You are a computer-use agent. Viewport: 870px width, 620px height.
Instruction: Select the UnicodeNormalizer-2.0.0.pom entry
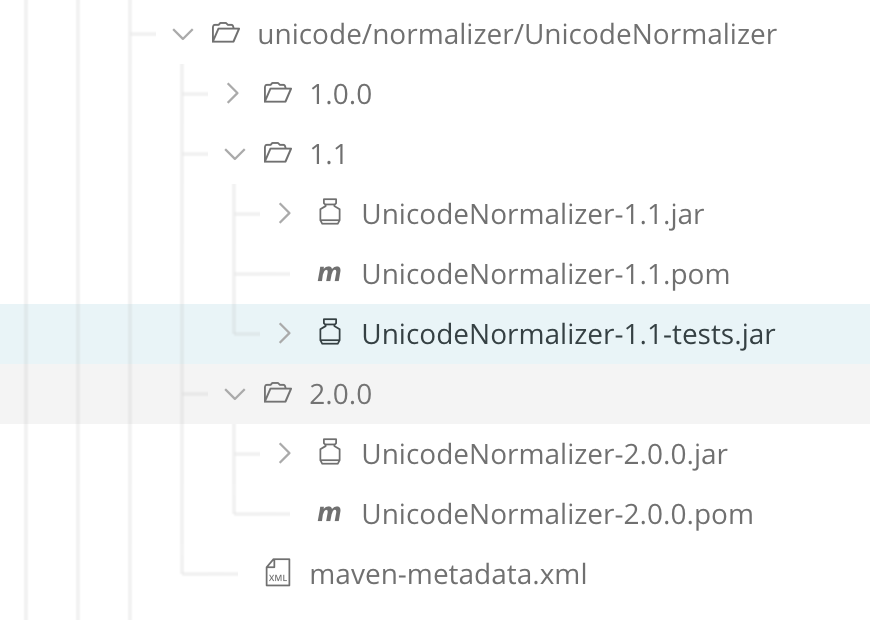(x=558, y=513)
